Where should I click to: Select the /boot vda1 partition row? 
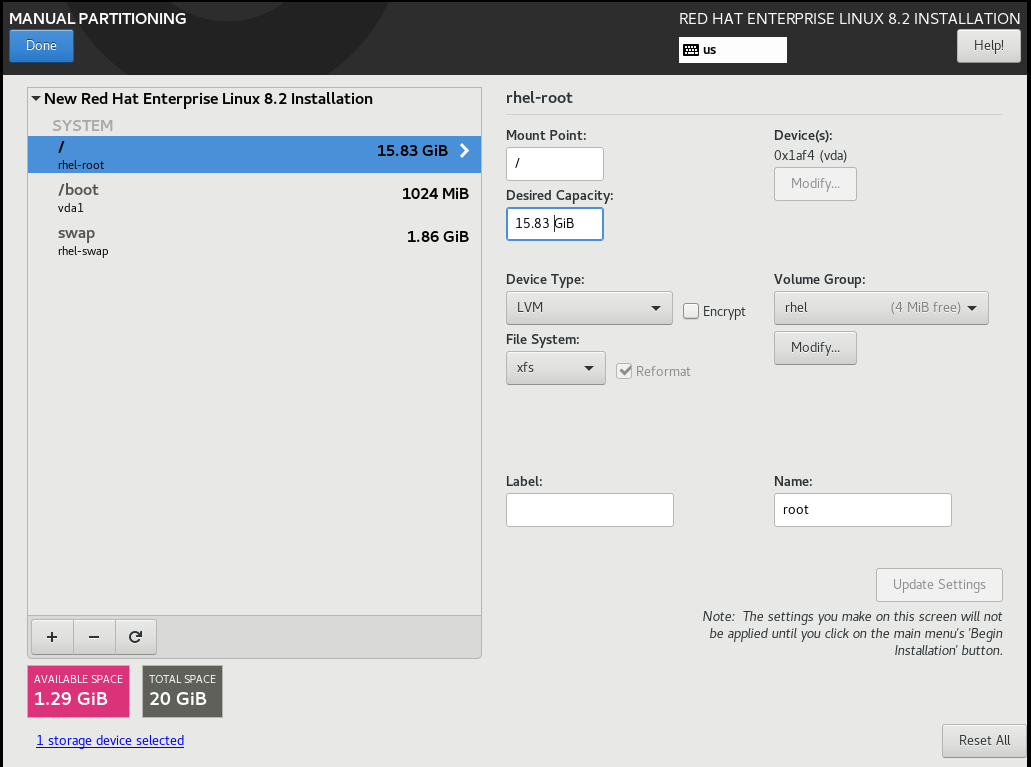254,197
